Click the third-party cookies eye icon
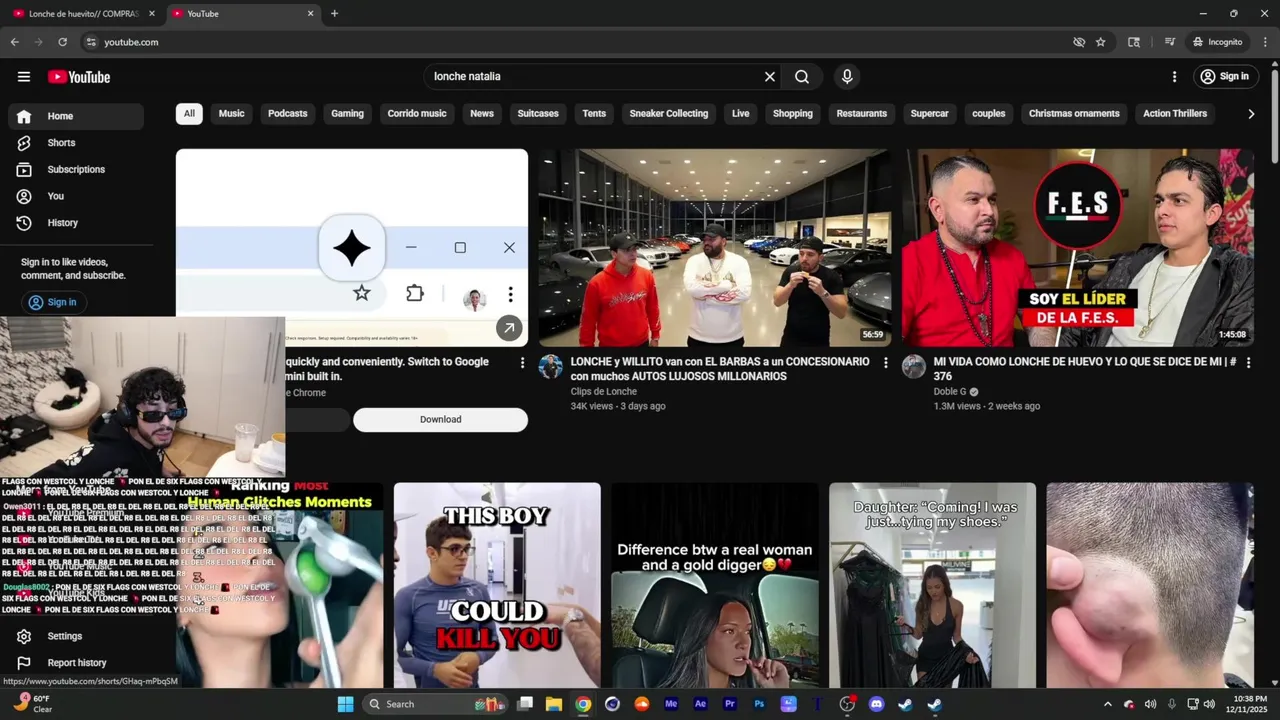This screenshot has width=1280, height=720. click(x=1078, y=42)
